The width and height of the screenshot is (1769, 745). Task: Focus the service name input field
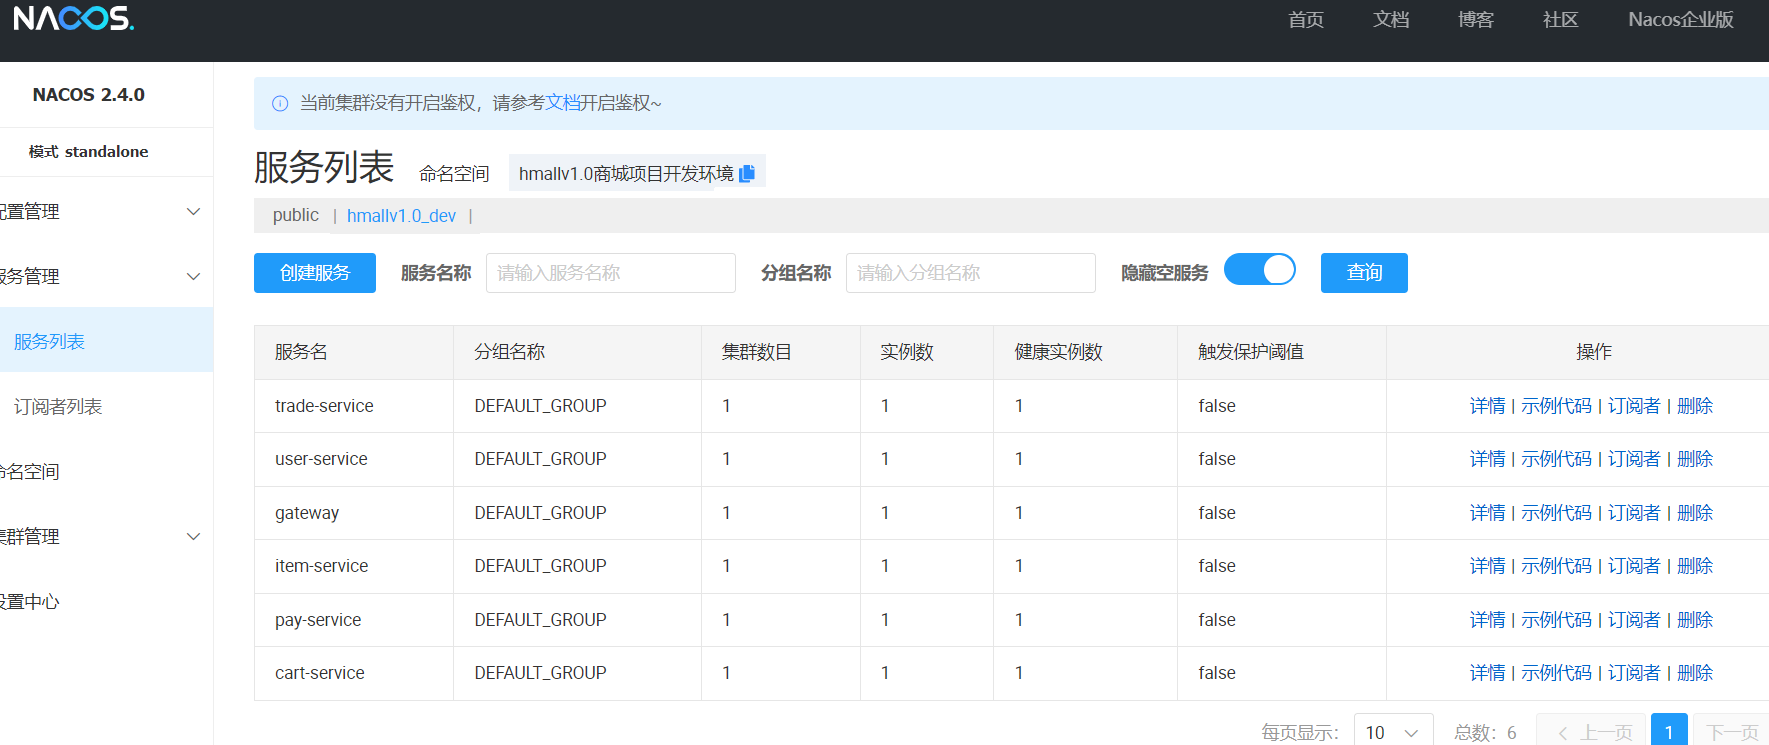click(x=611, y=273)
